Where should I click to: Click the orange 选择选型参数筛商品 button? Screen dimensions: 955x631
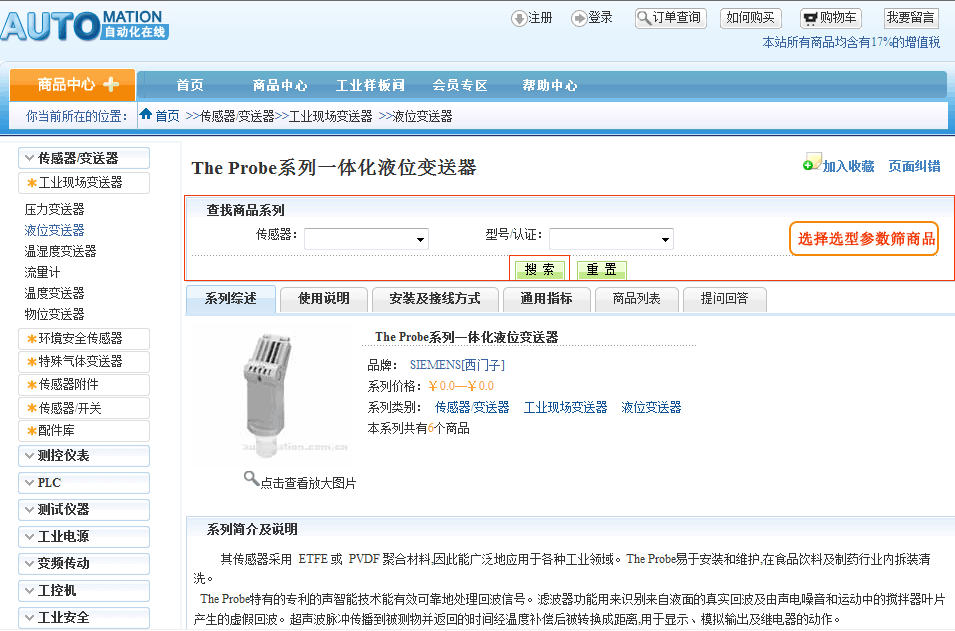coord(864,239)
